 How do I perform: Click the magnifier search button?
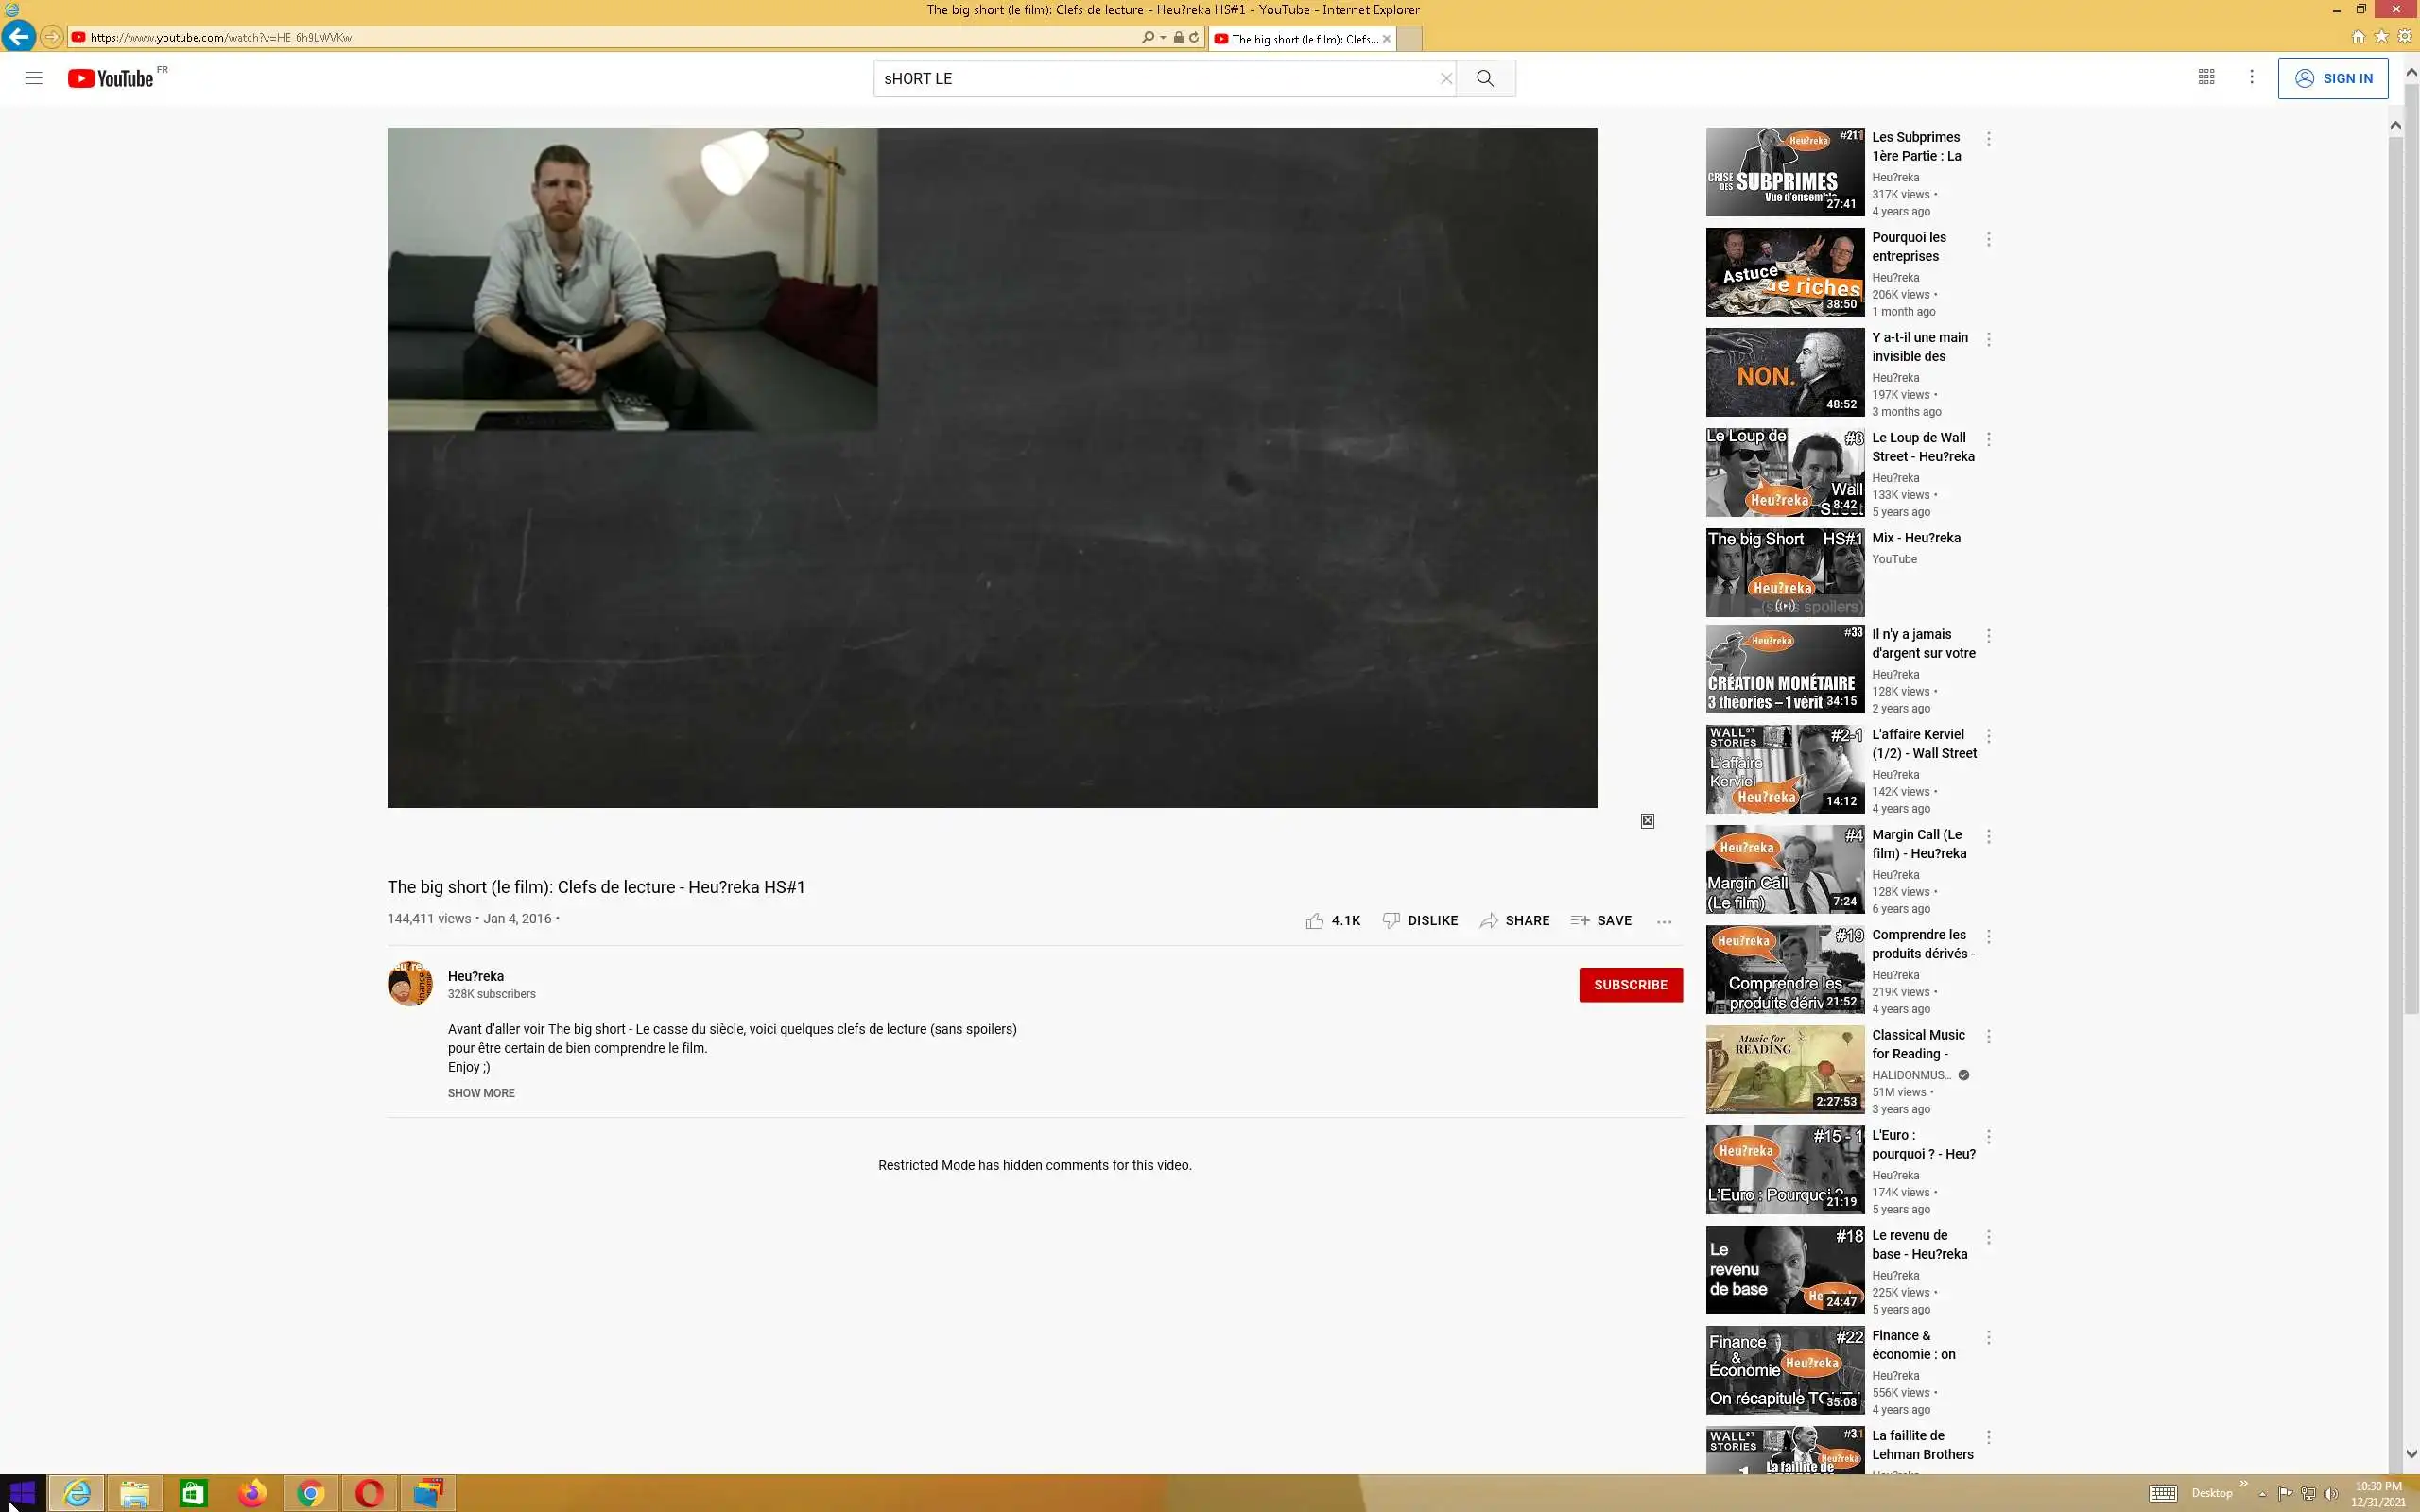coord(1485,78)
